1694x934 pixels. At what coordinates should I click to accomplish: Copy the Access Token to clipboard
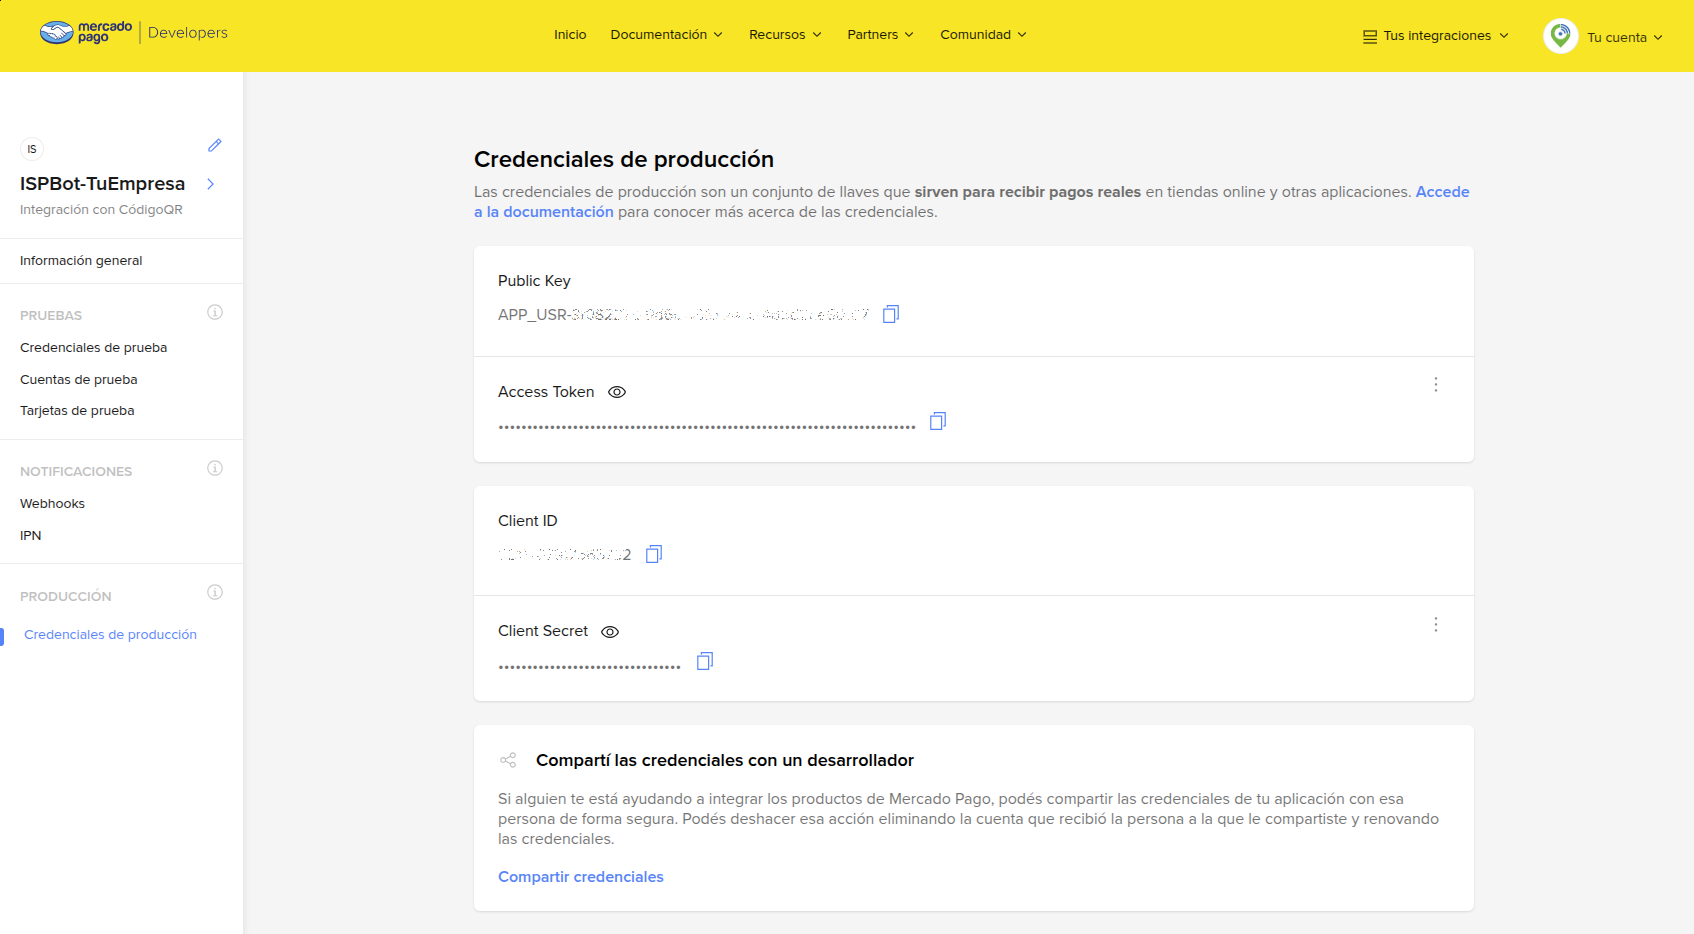coord(937,421)
